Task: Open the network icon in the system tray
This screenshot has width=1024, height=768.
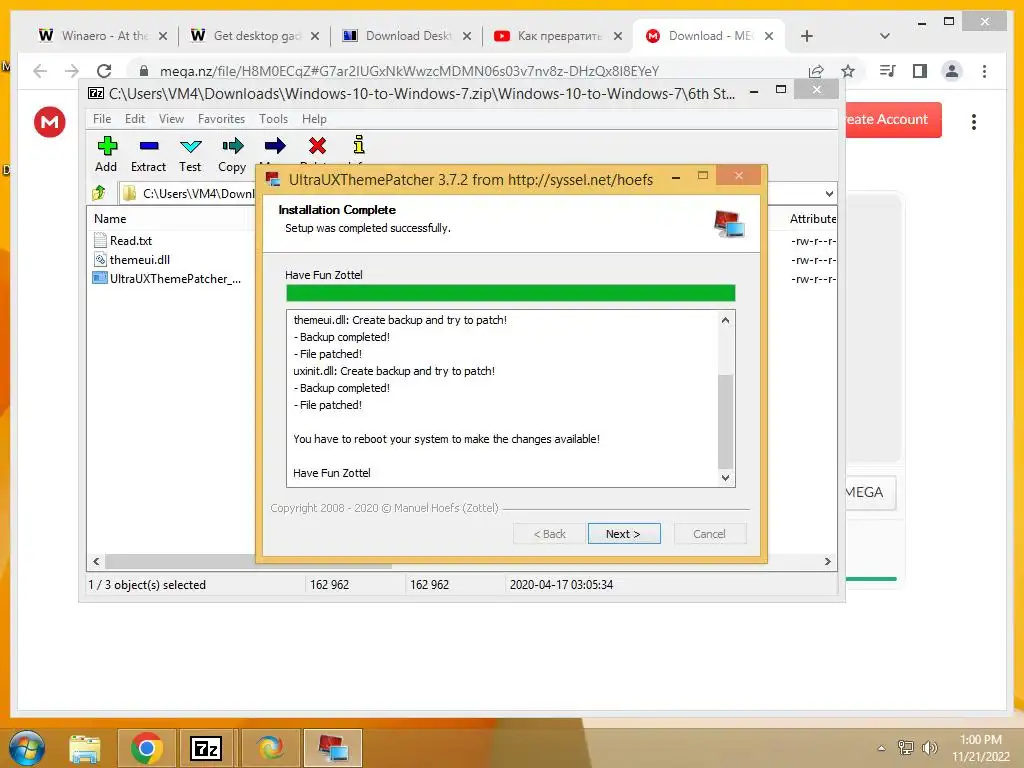Action: [906, 748]
